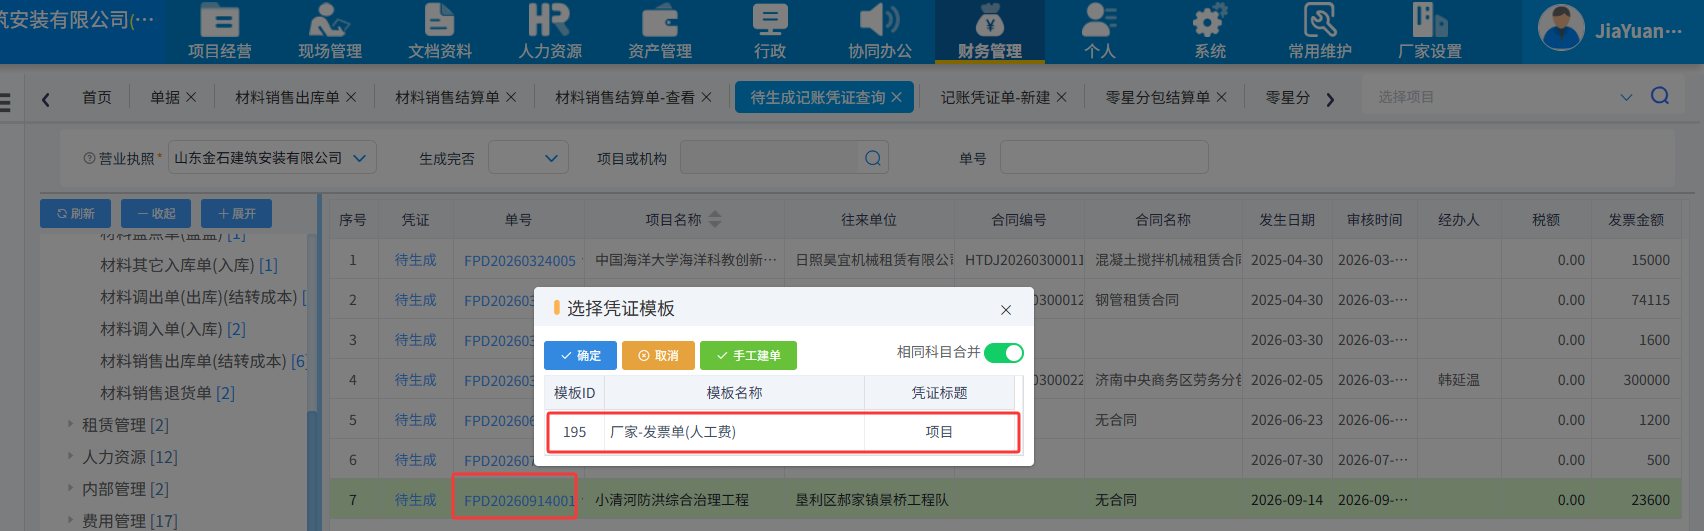
Task: Switch to the 记账凭证单-新建 tab
Action: (x=996, y=97)
